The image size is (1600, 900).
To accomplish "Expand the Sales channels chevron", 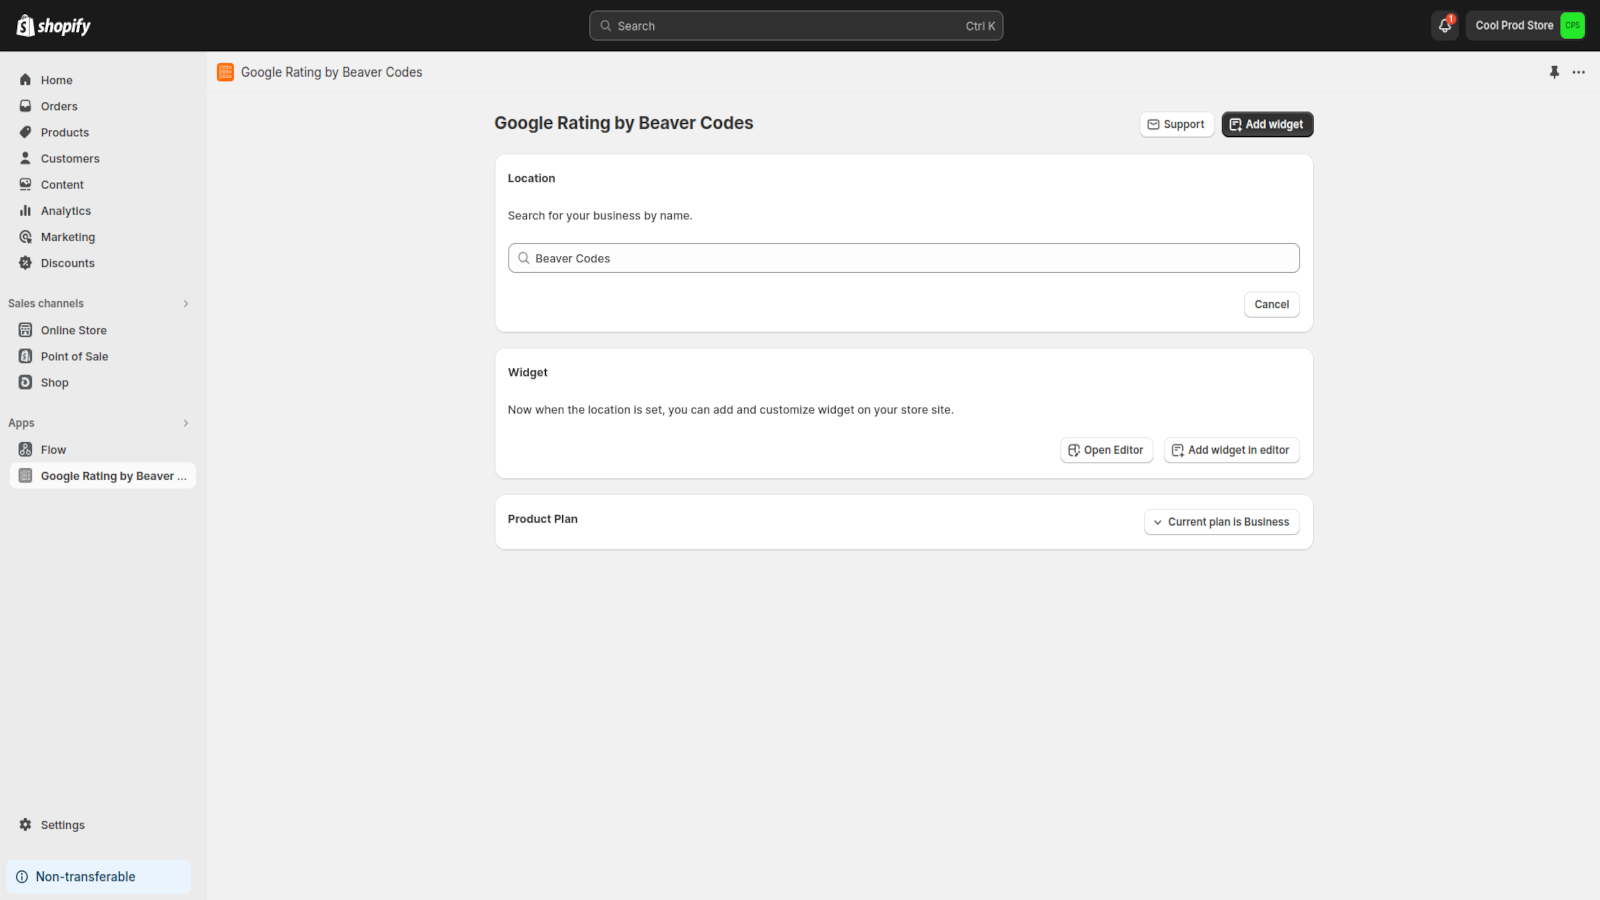I will (x=186, y=304).
